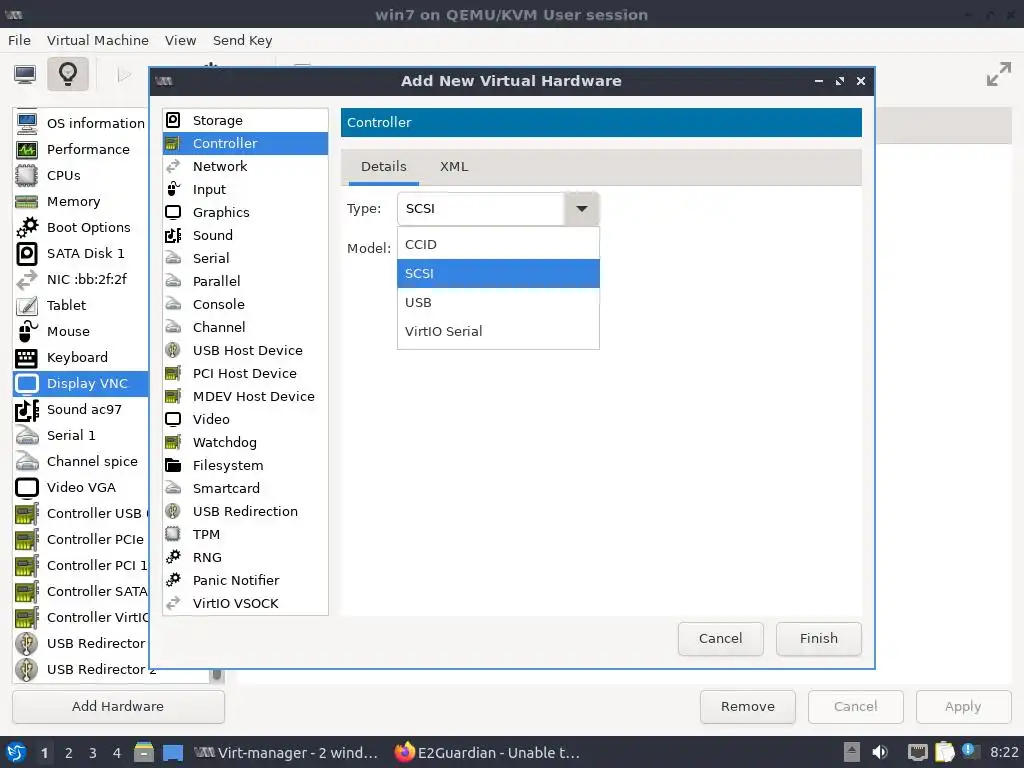Click the Firefox icon in the taskbar
The image size is (1024, 768).
[x=404, y=752]
